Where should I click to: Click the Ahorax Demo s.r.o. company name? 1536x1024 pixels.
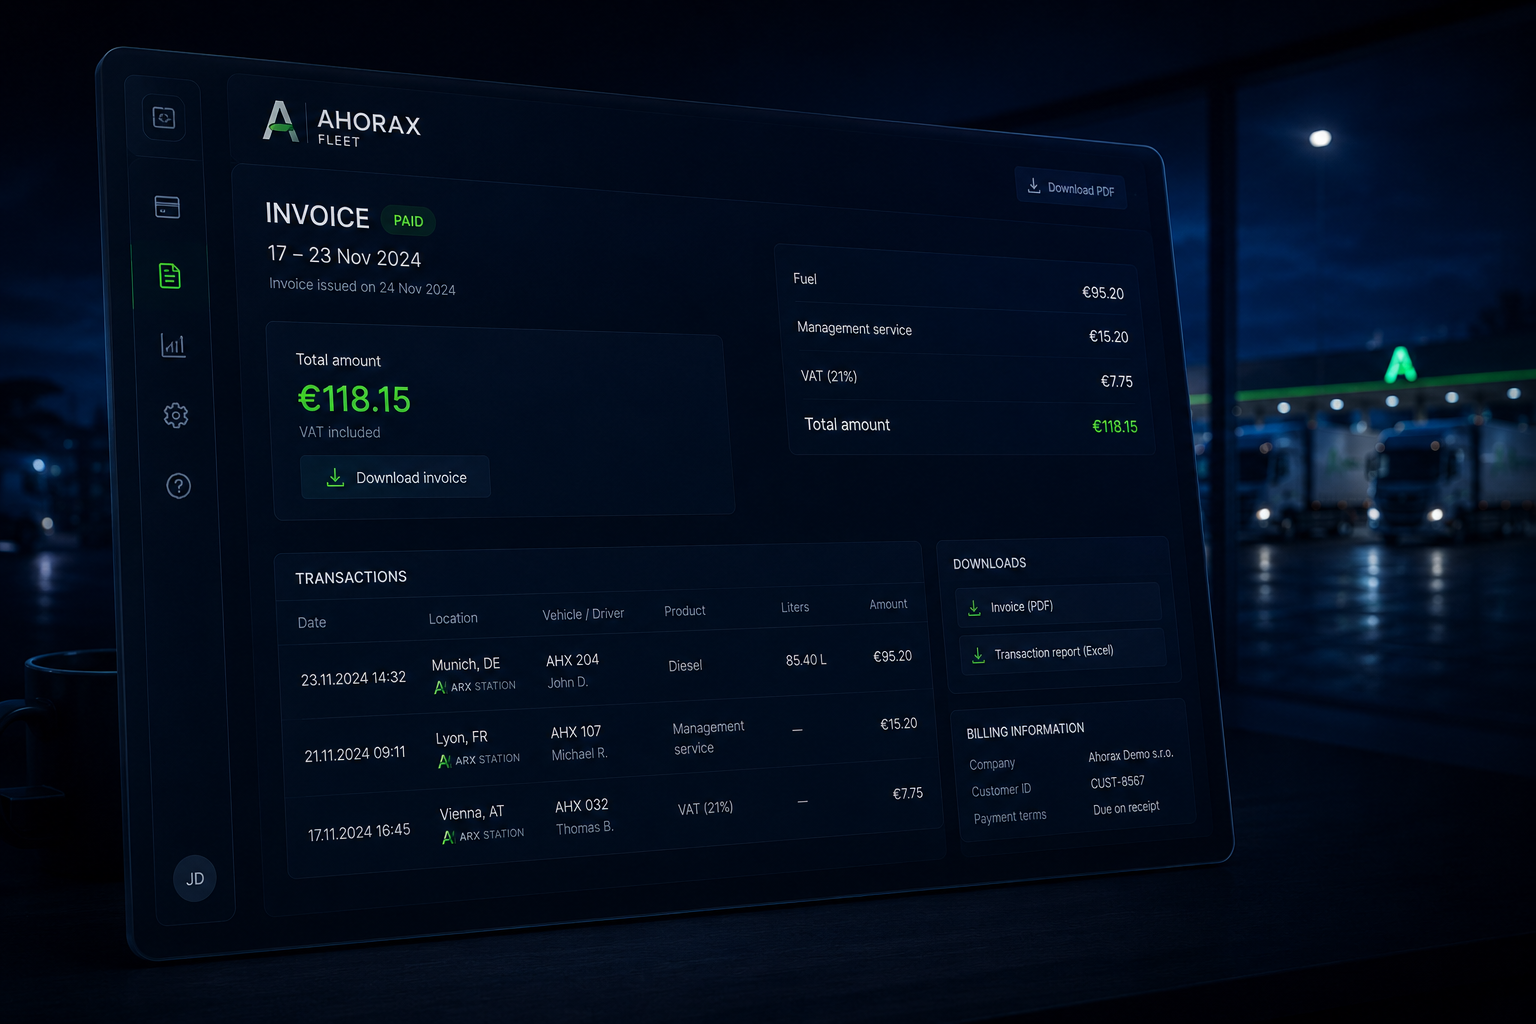pyautogui.click(x=1131, y=755)
